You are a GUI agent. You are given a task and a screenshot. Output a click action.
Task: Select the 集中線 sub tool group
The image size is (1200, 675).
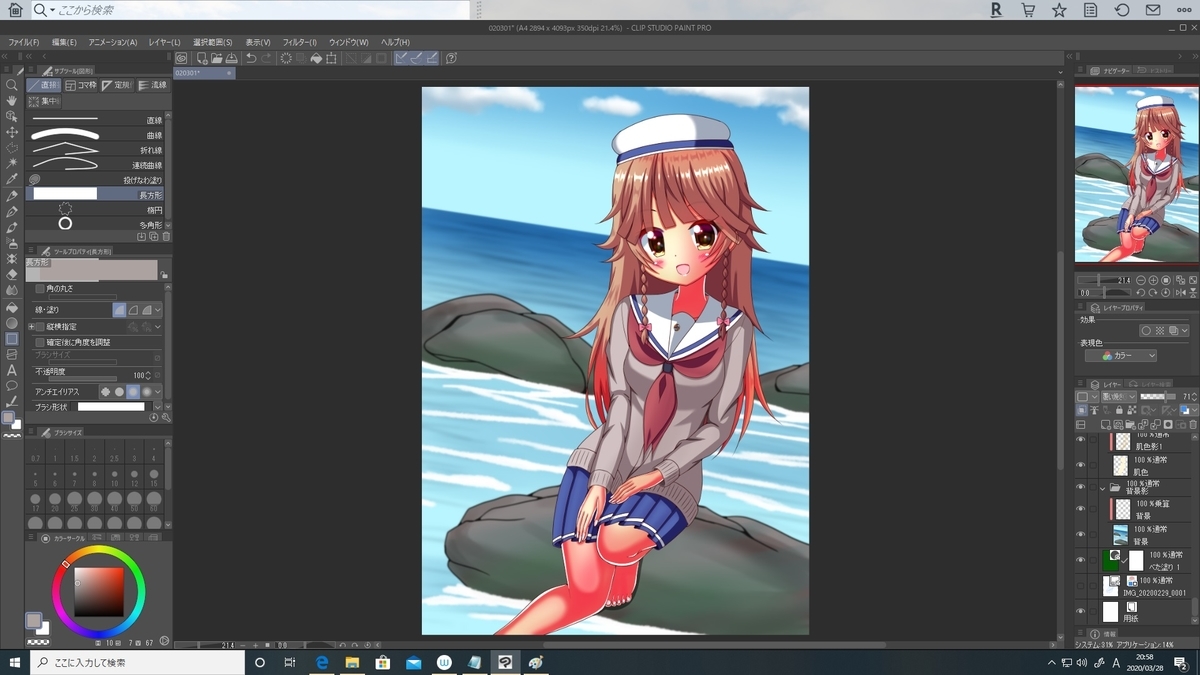point(44,101)
